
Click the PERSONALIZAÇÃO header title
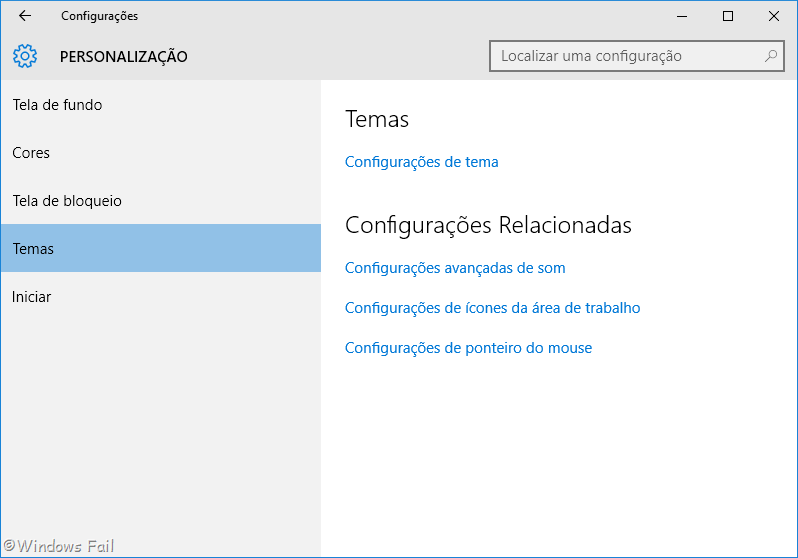124,57
